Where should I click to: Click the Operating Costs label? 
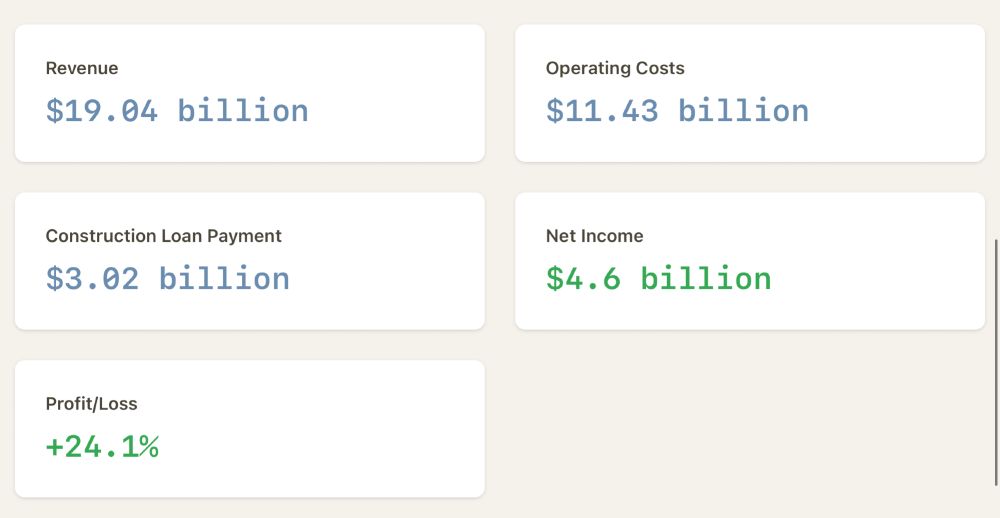(x=615, y=69)
